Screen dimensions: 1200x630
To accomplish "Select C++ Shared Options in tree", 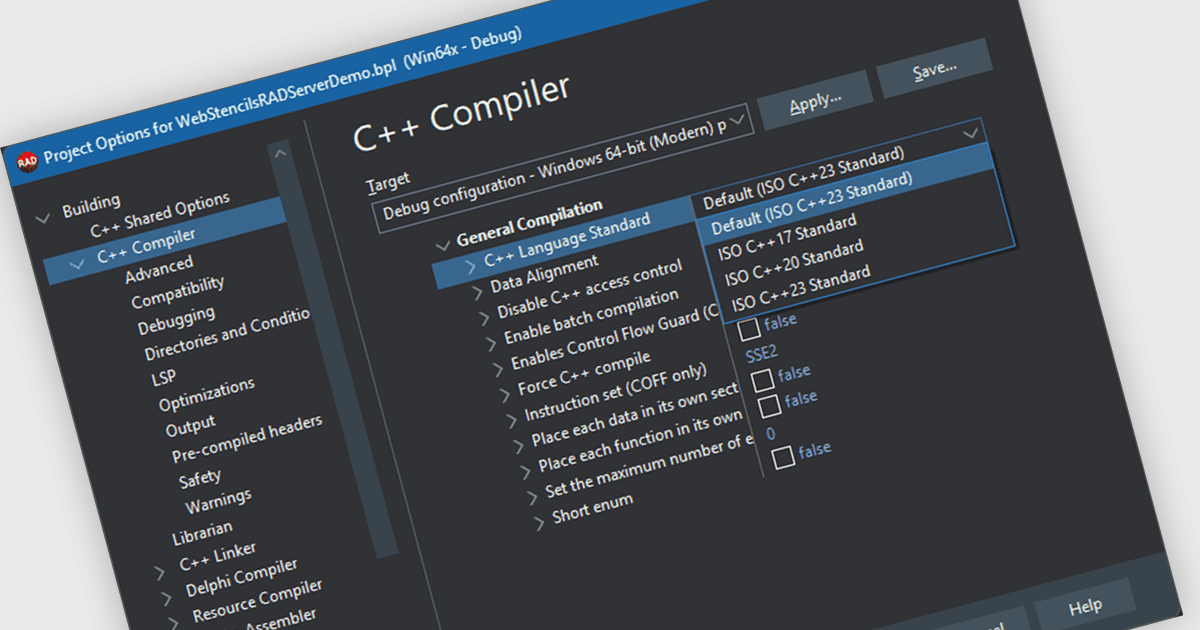I will (x=160, y=215).
